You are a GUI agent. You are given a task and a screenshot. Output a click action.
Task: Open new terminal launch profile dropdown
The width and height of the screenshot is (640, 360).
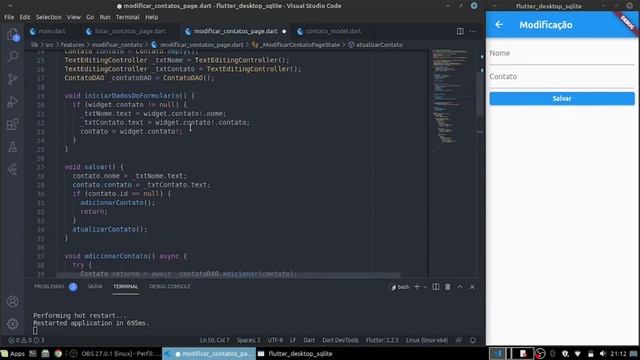pos(425,287)
